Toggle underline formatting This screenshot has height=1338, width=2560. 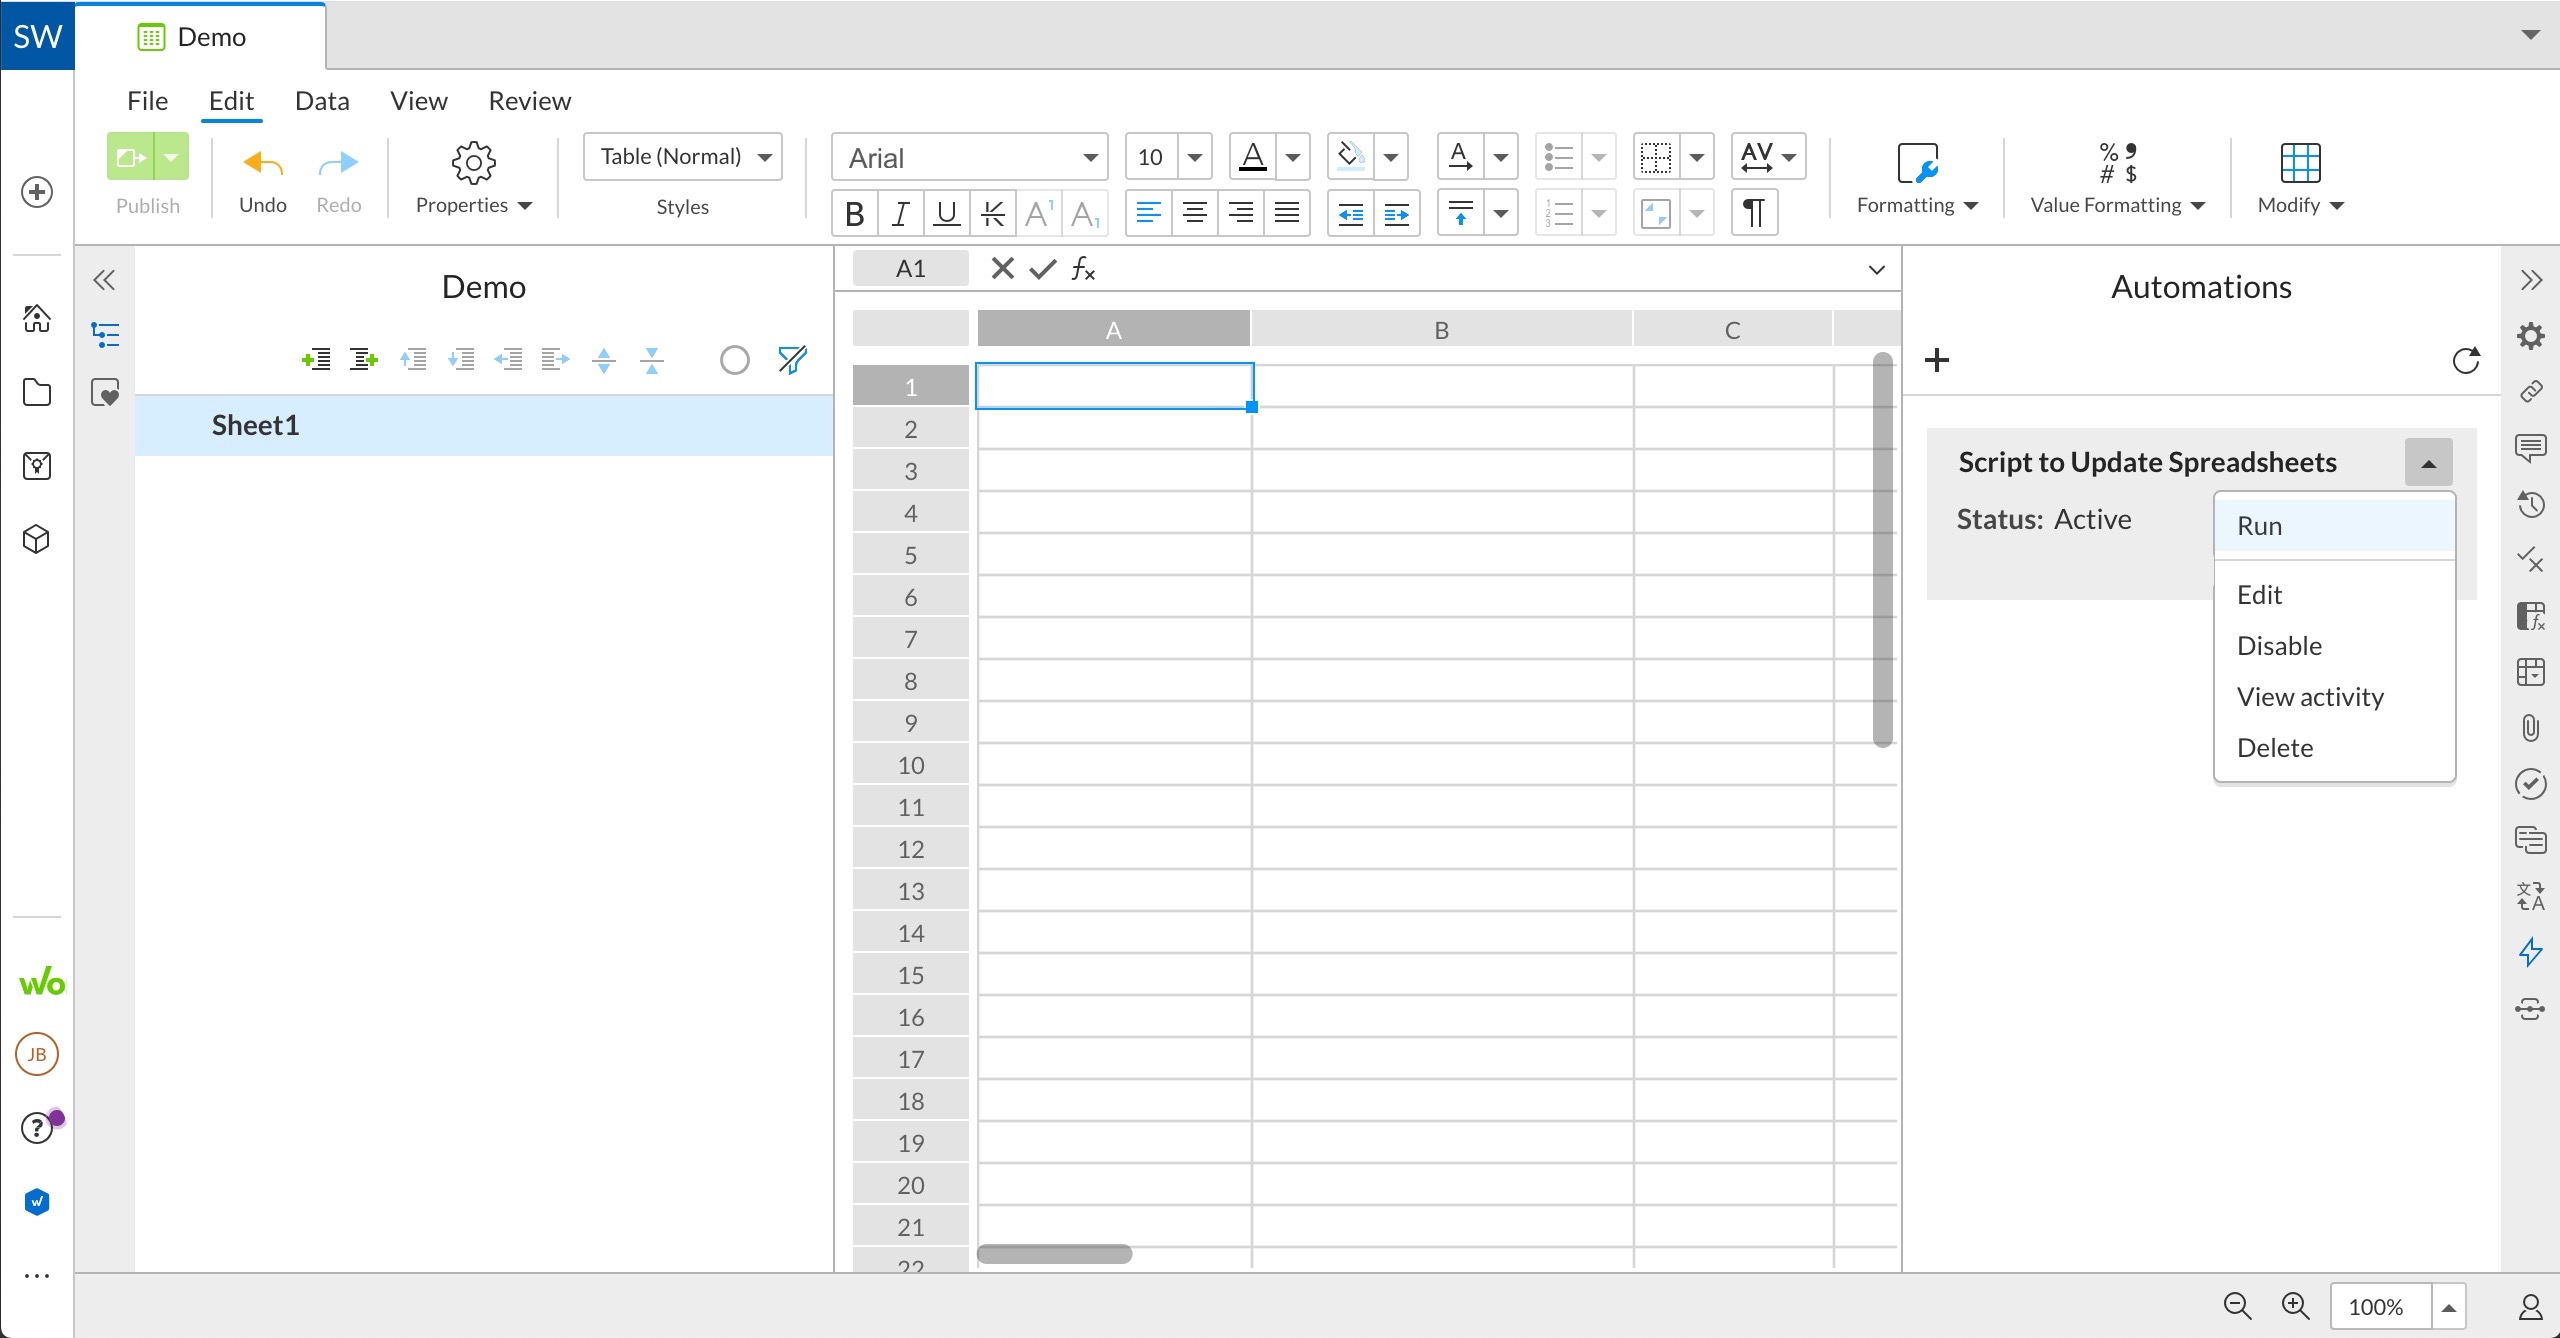tap(947, 213)
